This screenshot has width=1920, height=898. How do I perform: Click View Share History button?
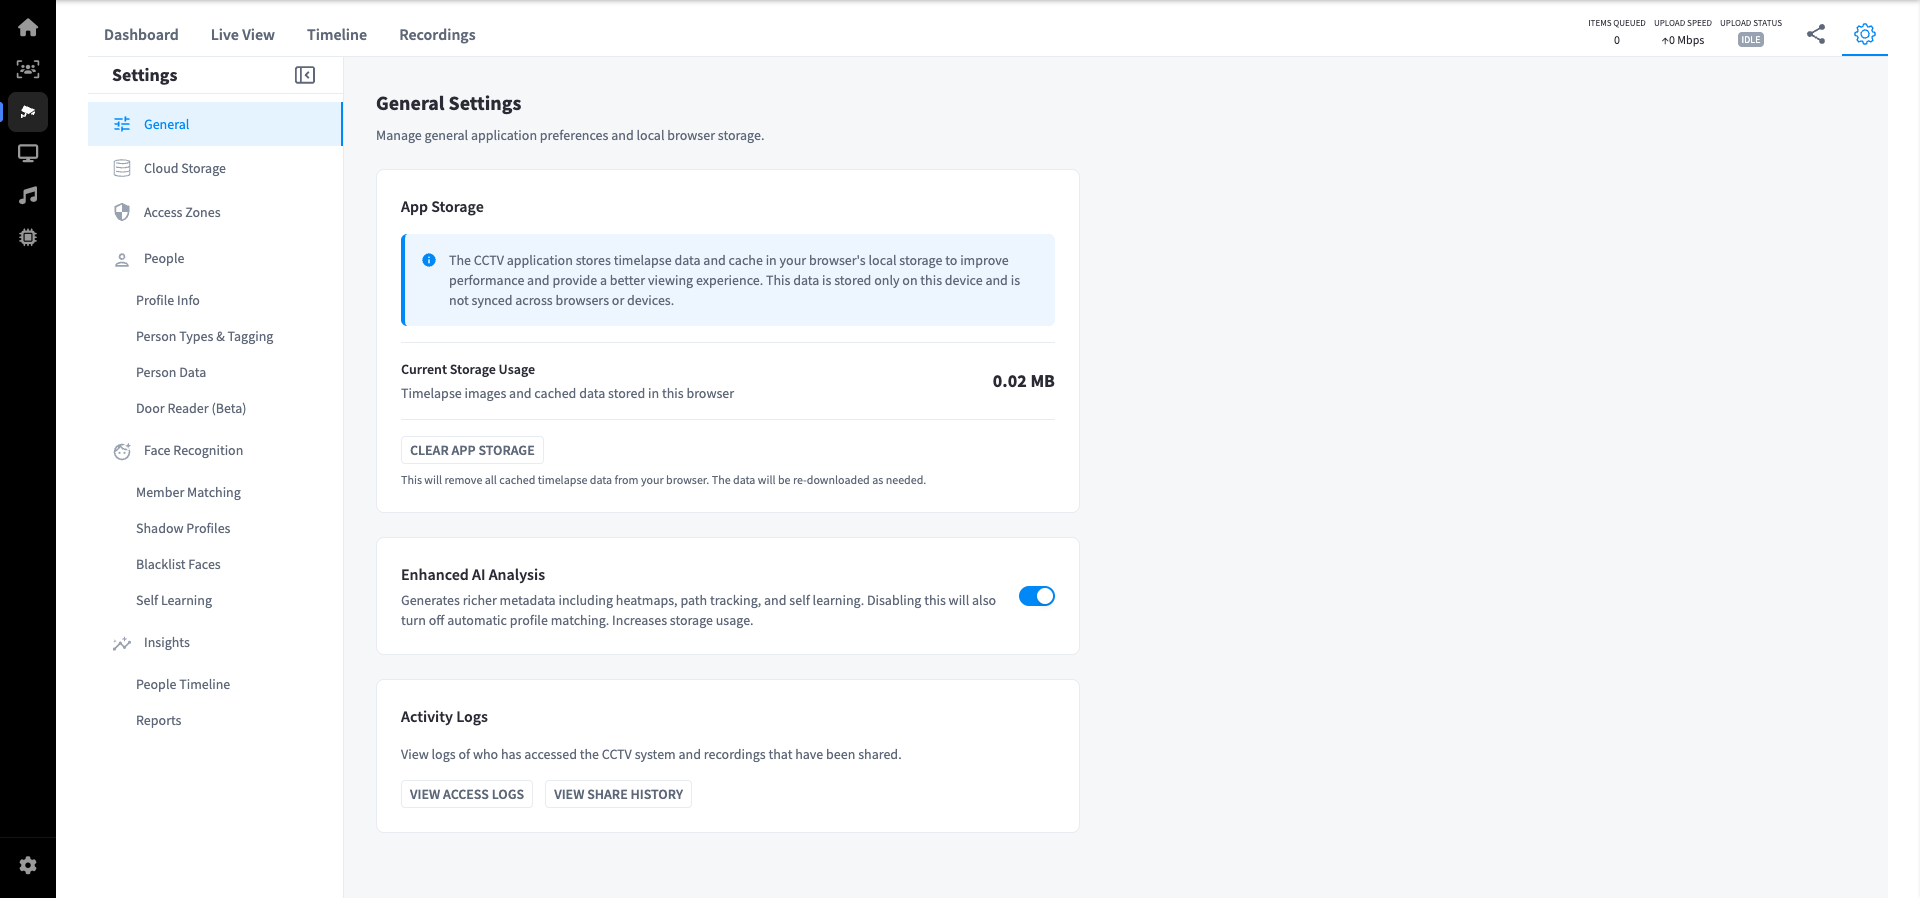coord(618,794)
